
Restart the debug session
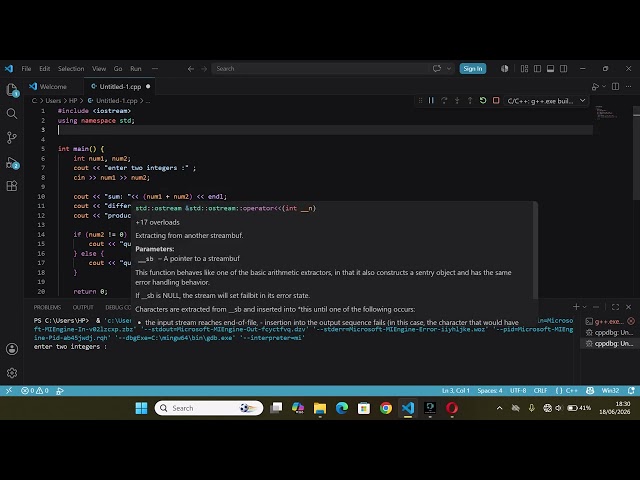tap(483, 100)
